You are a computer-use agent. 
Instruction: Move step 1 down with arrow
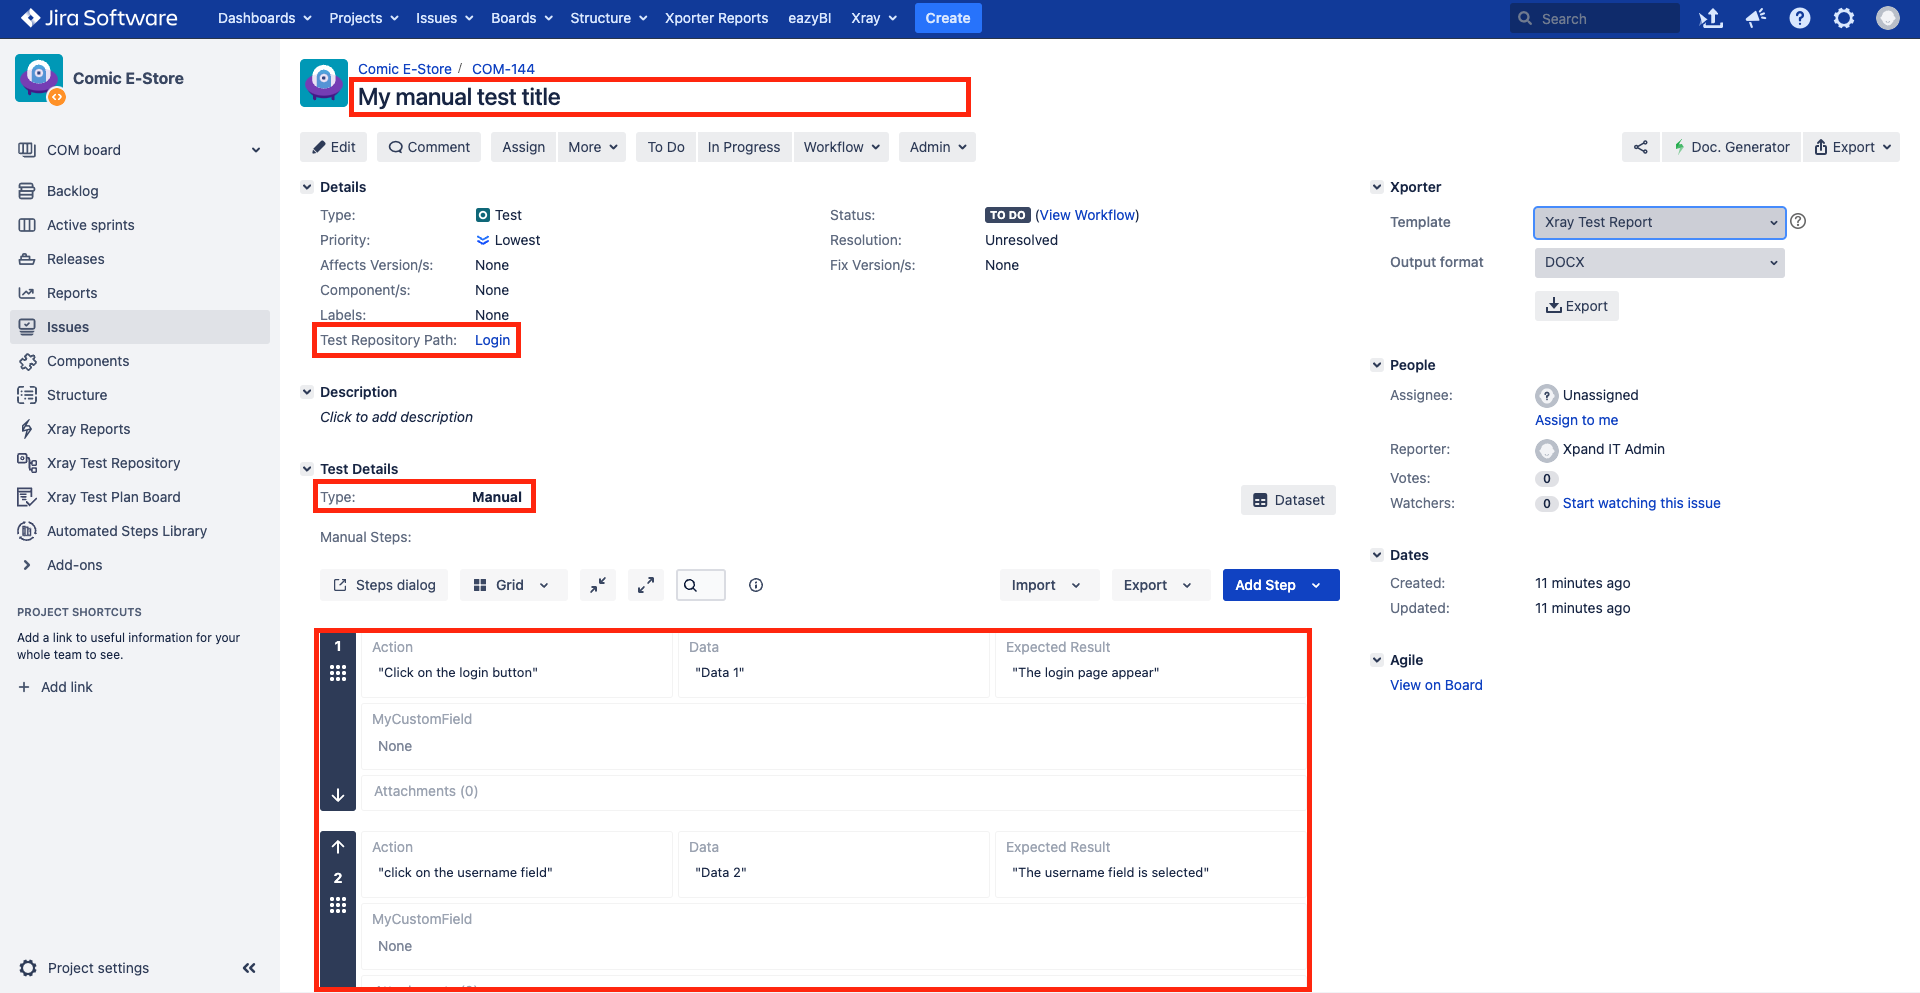pos(338,795)
